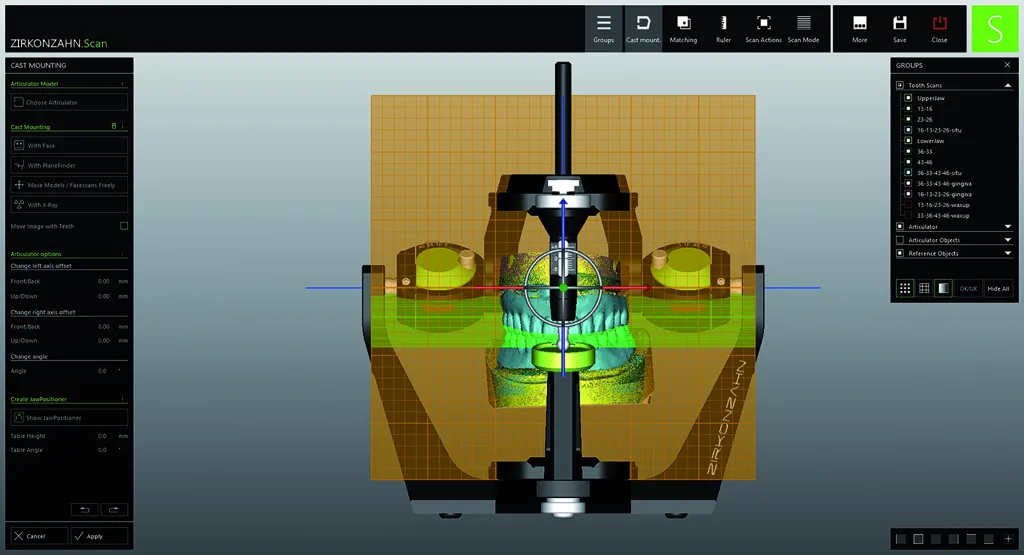The height and width of the screenshot is (555, 1024).
Task: Edit the Angle value field
Action: click(x=102, y=371)
